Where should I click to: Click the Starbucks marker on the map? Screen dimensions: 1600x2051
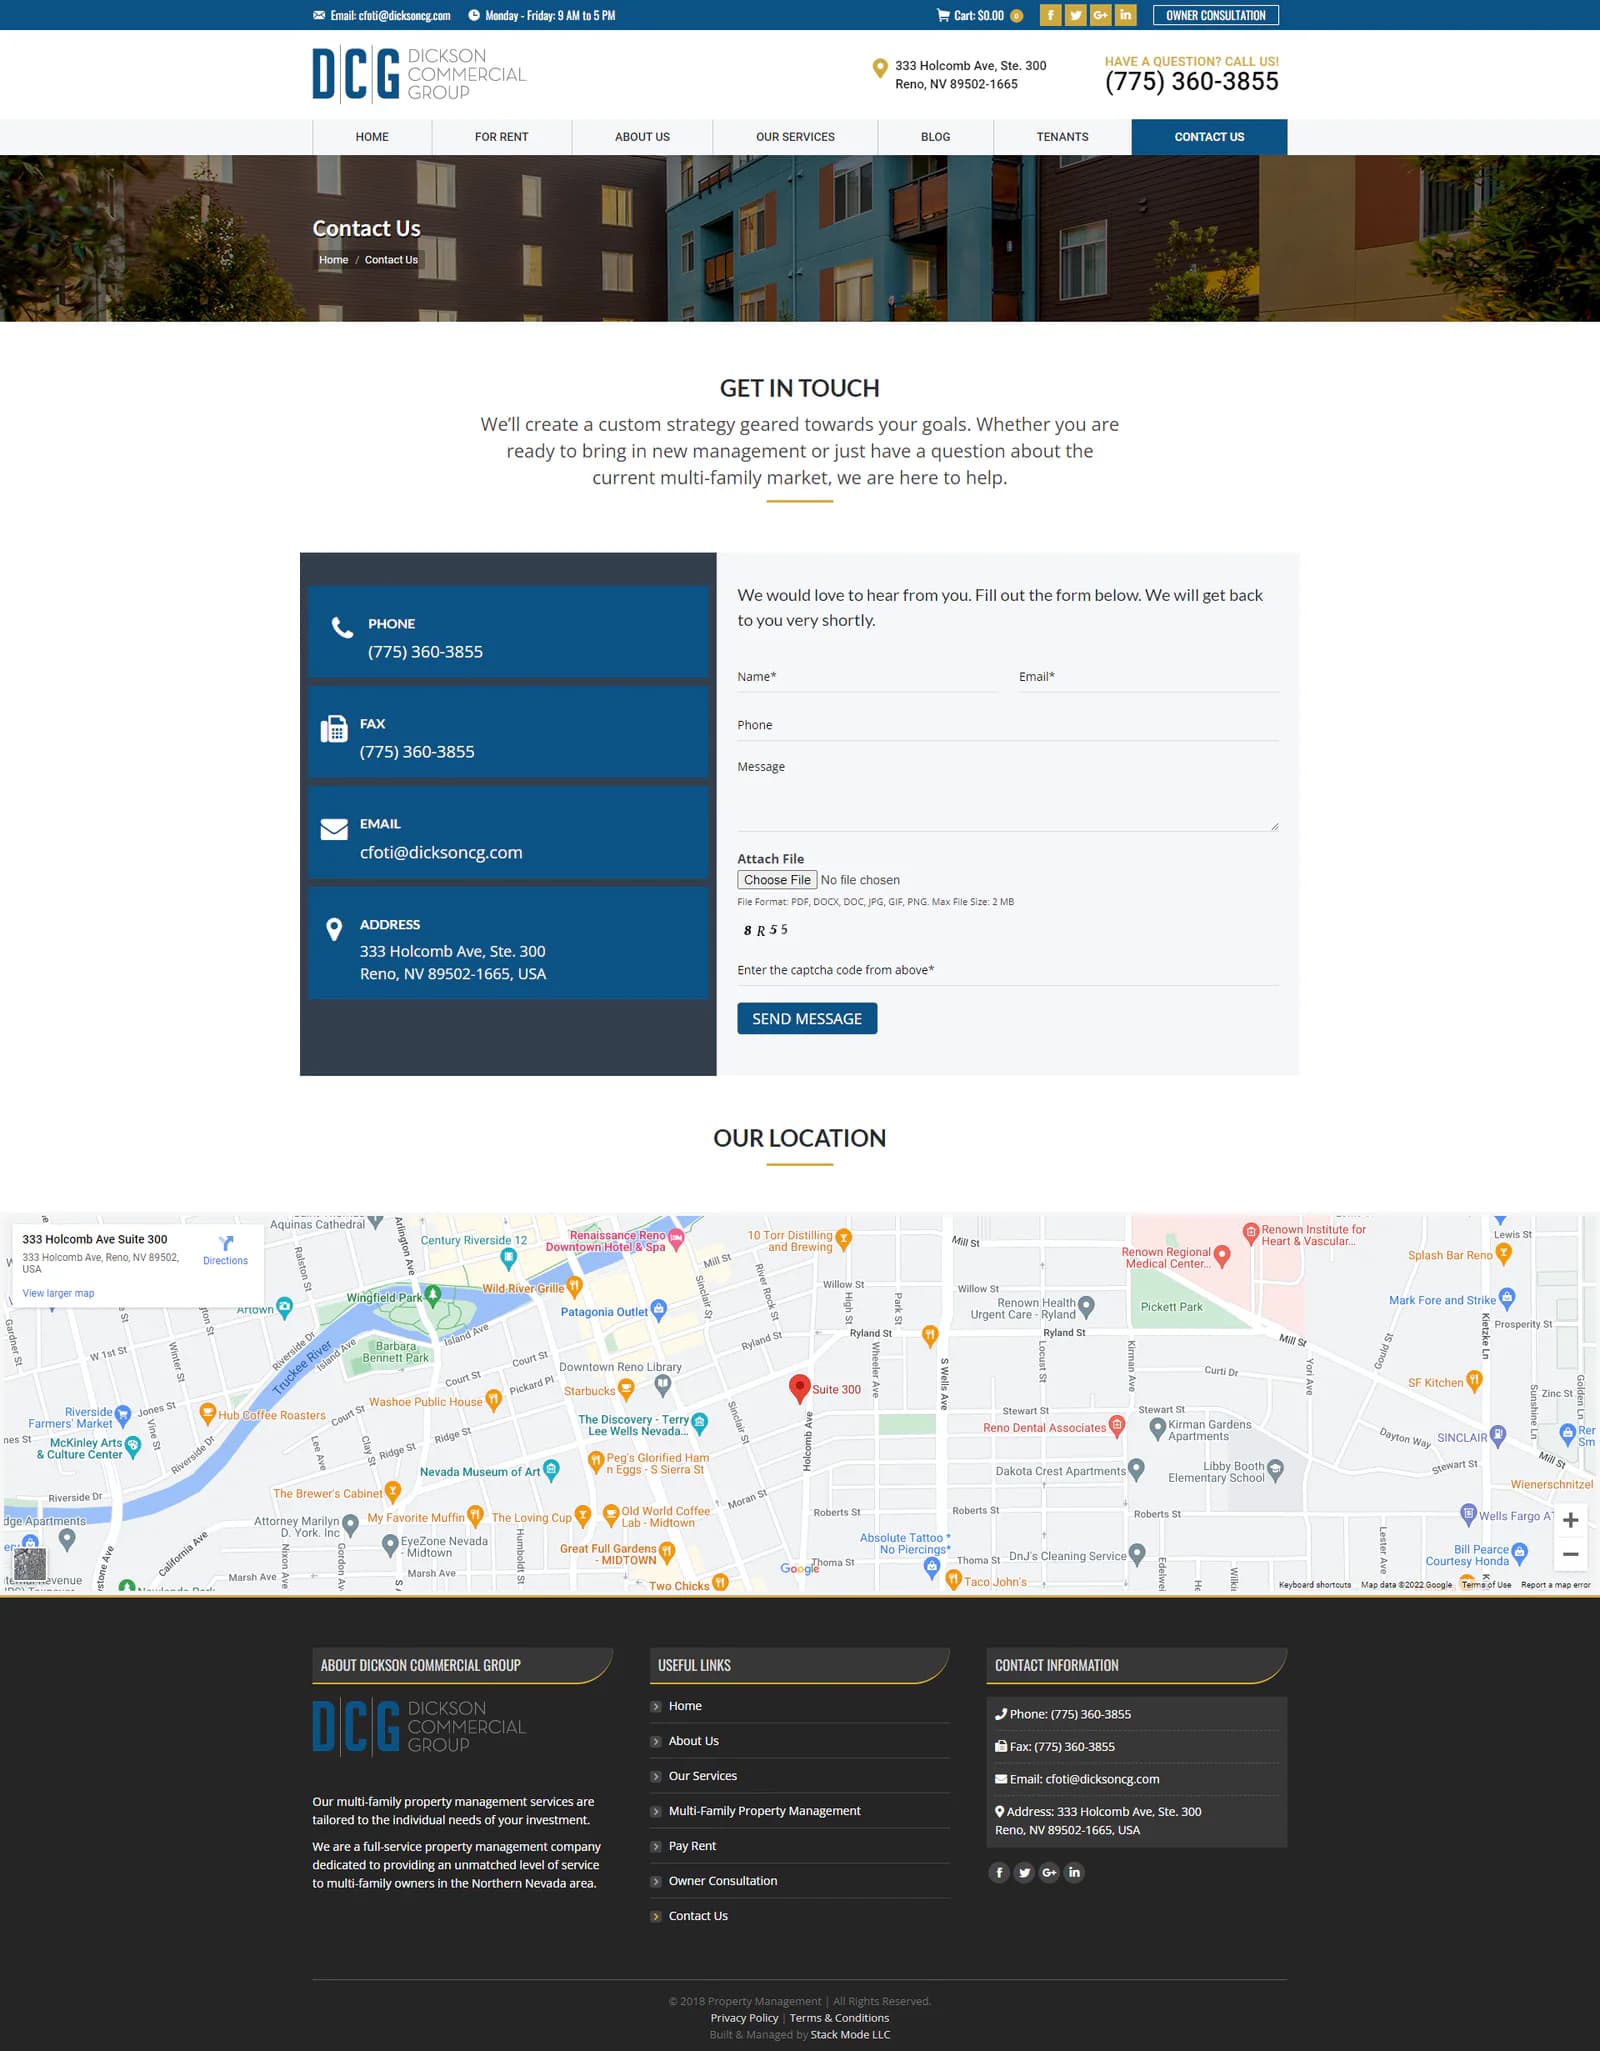click(626, 1389)
